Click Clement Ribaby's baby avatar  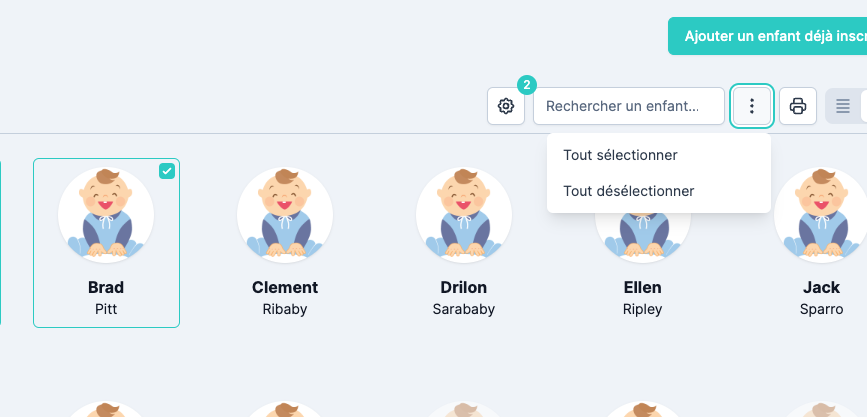click(285, 215)
